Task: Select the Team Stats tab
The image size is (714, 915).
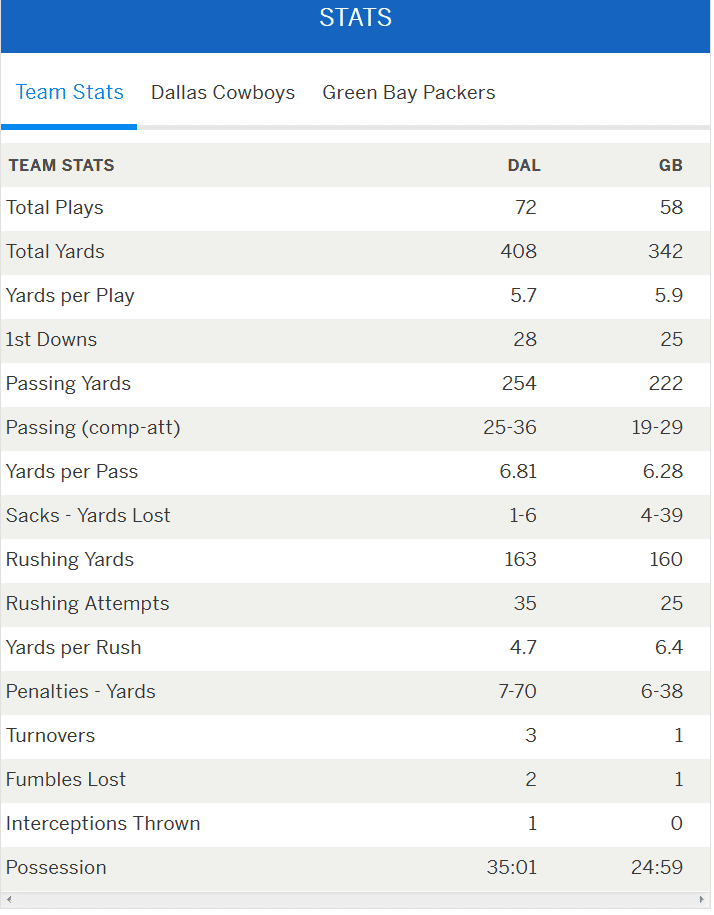Action: pyautogui.click(x=70, y=93)
